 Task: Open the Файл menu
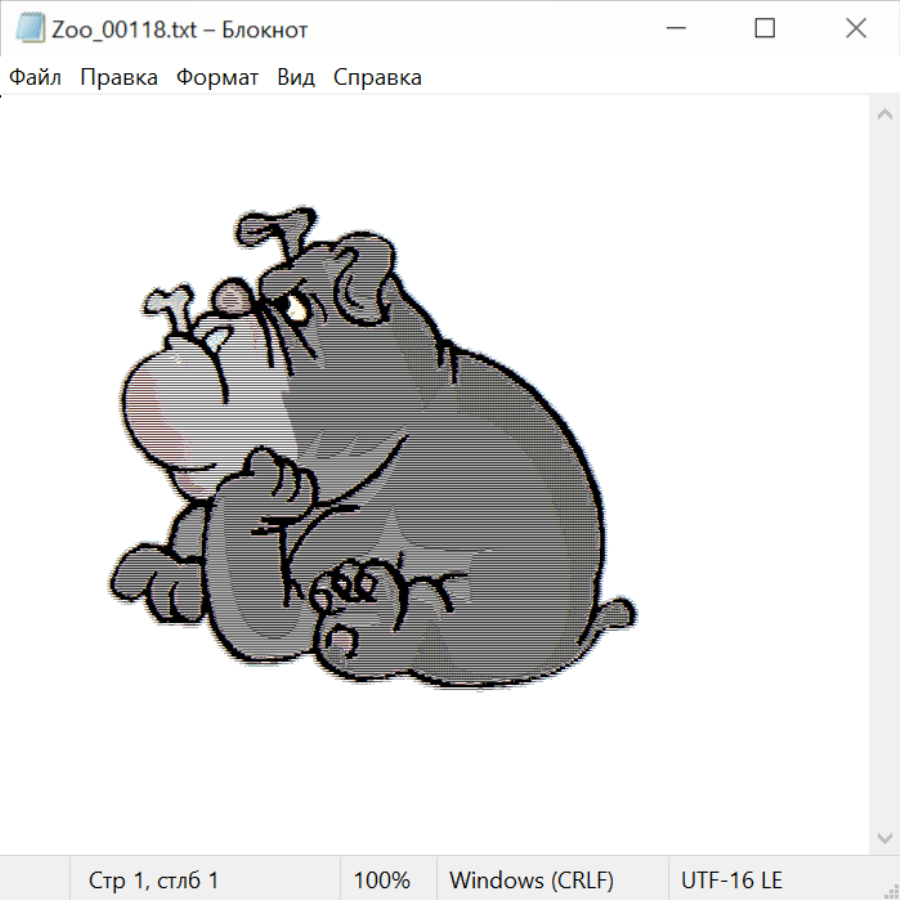coord(35,78)
